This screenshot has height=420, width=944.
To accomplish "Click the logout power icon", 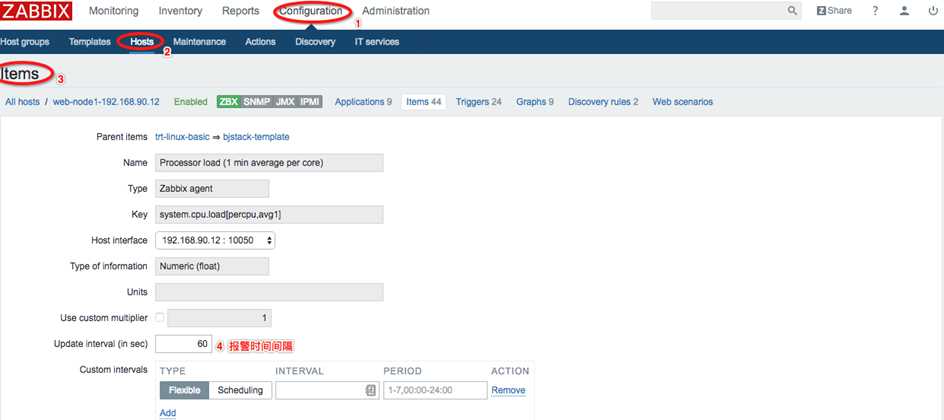I will 933,11.
